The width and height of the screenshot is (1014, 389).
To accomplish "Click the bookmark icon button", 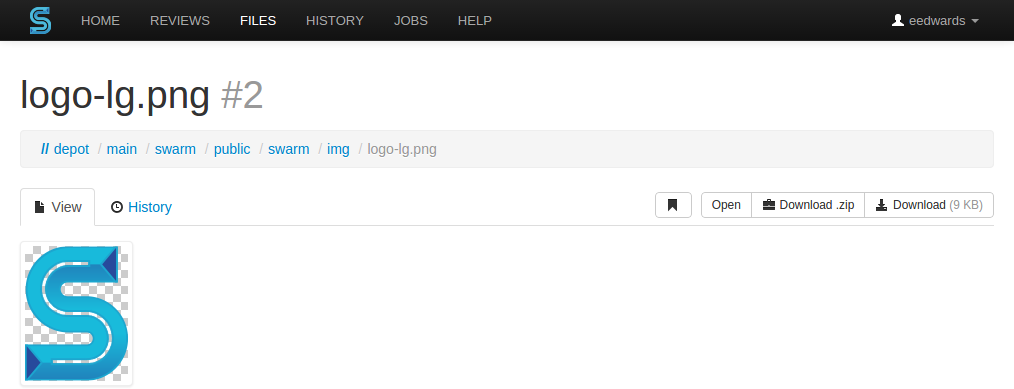I will (x=673, y=205).
